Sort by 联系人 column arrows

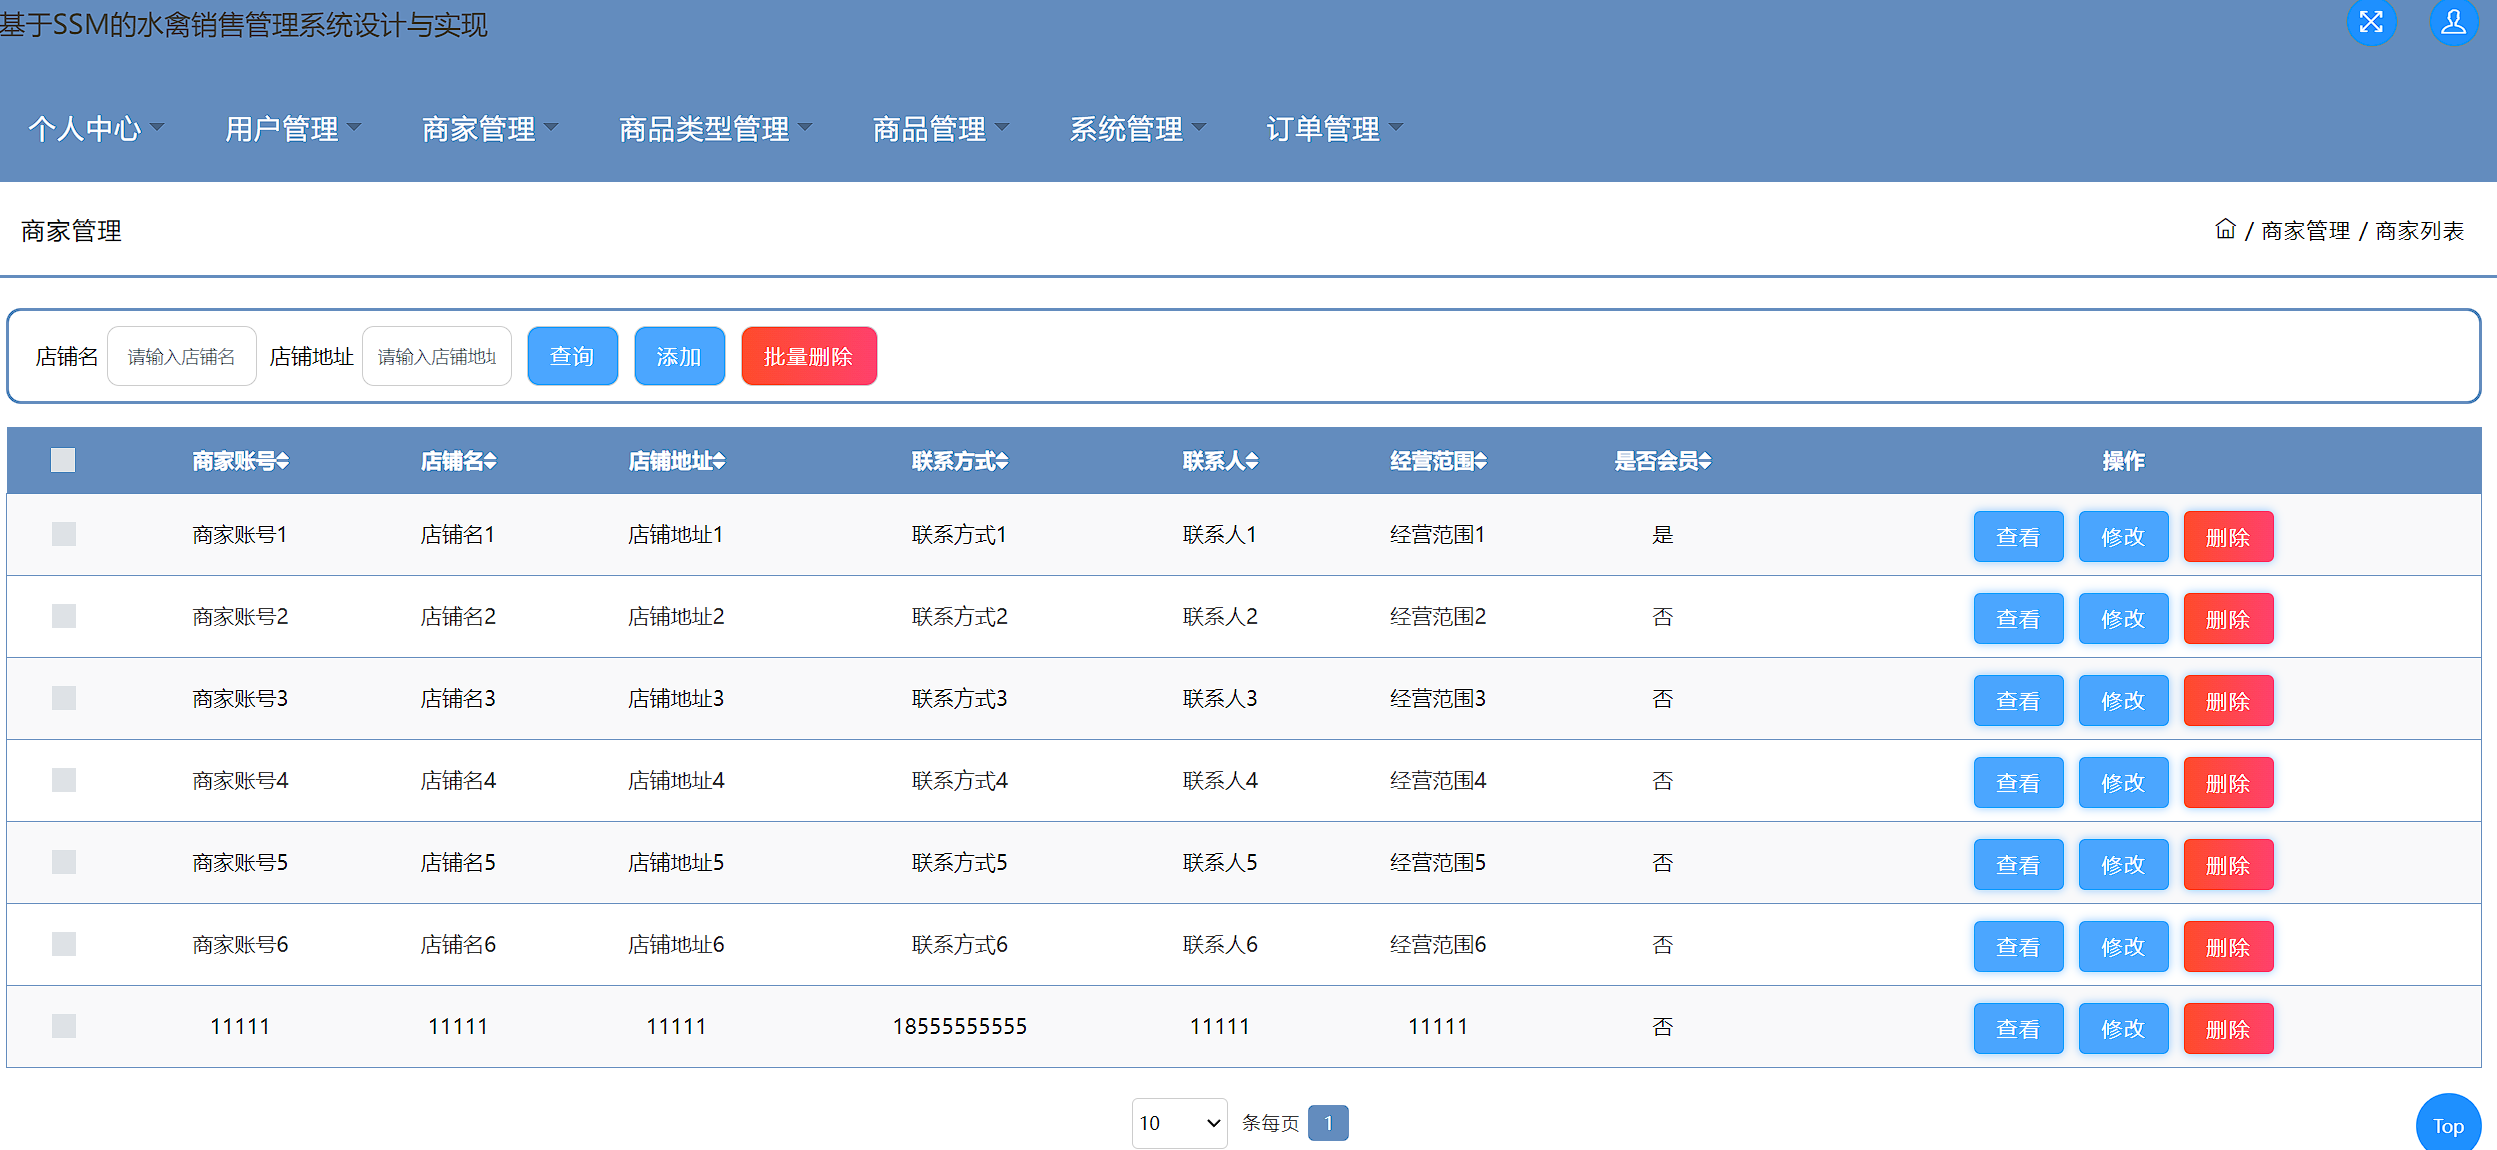(x=1252, y=461)
